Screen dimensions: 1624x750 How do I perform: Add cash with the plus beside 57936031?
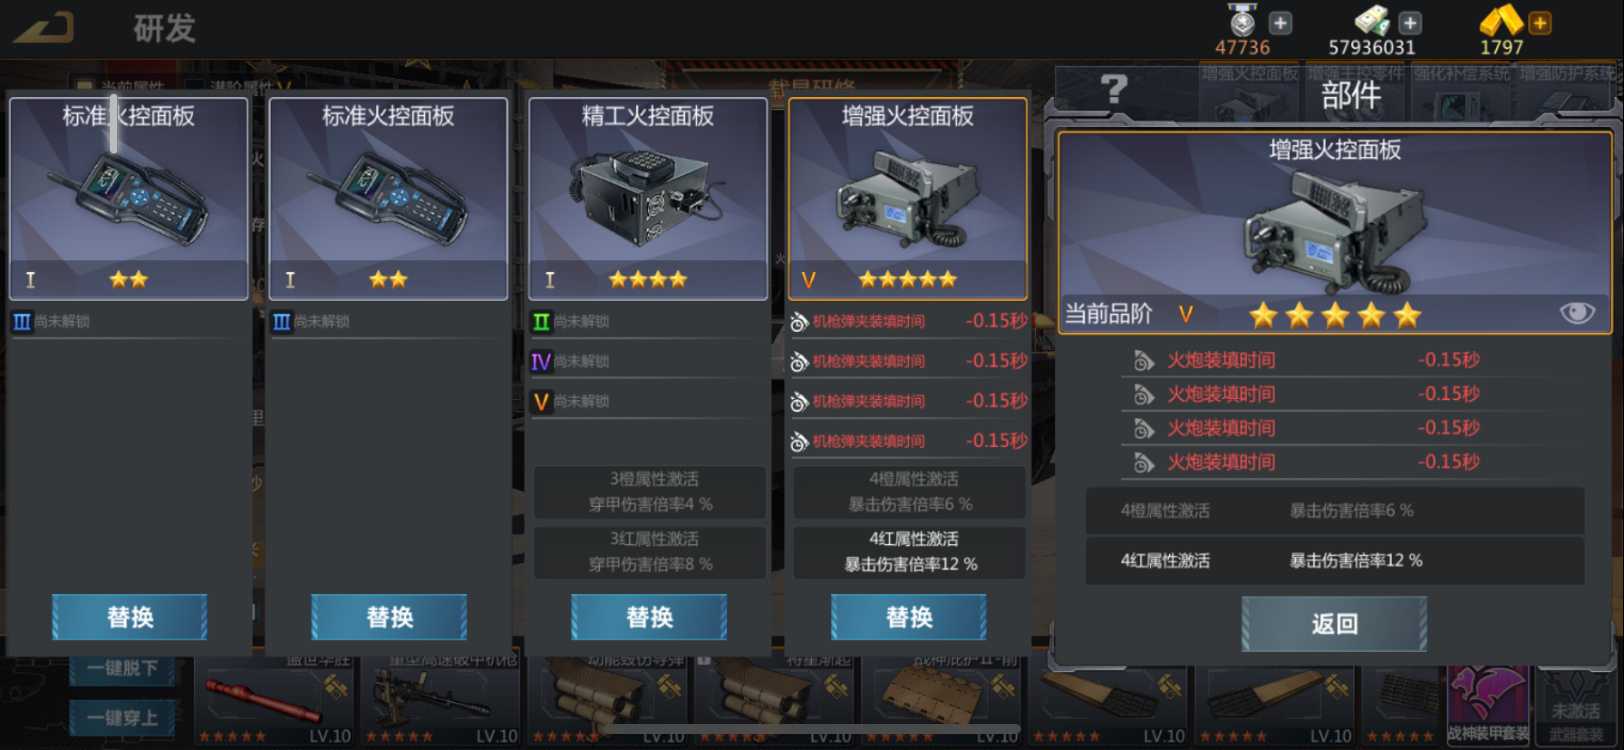tap(1410, 22)
